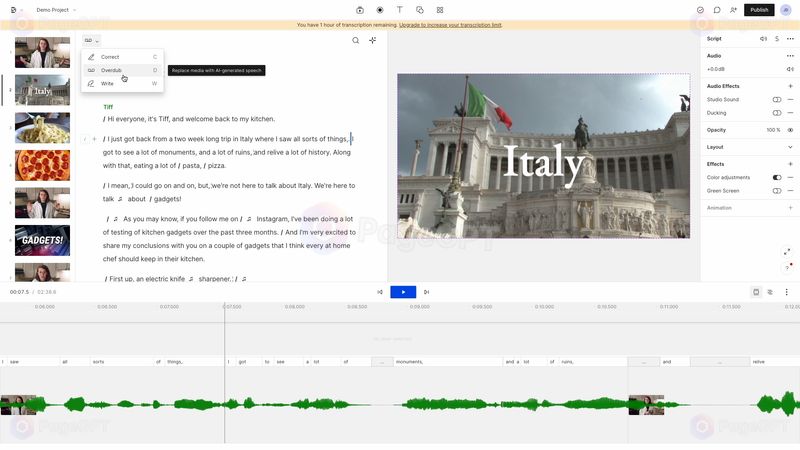Click the slash marker left of the plus icon
This screenshot has height=450, width=800.
85,139
